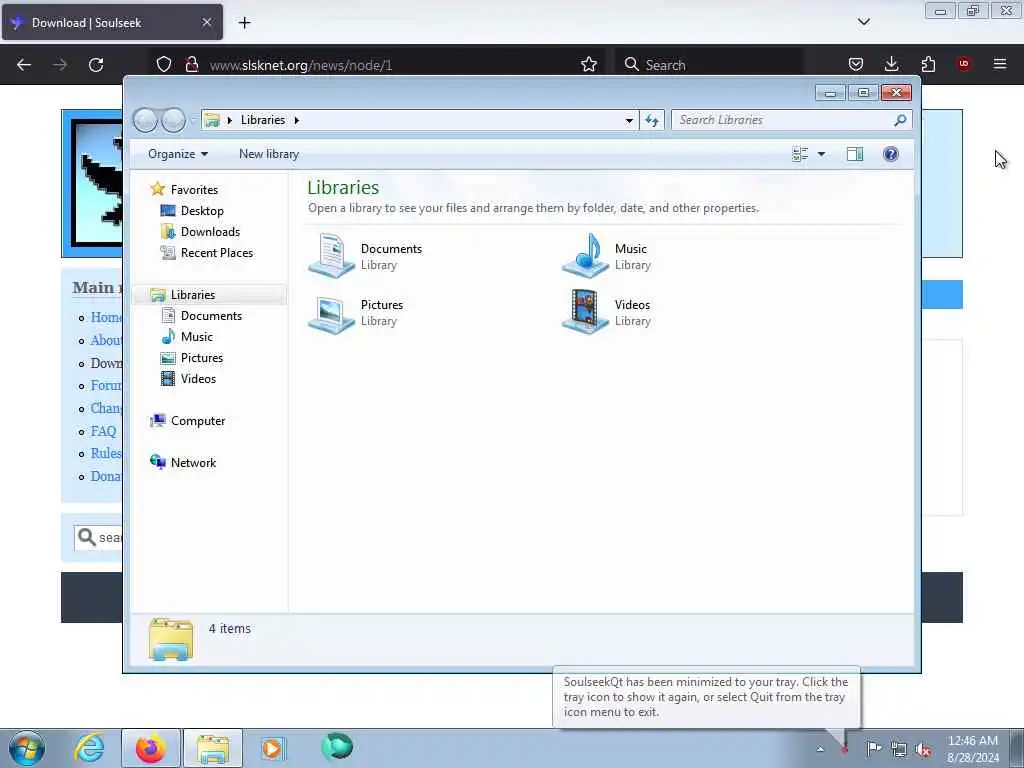Open recent pages dropdown beside nav buttons
The height and width of the screenshot is (768, 1024).
coord(193,120)
